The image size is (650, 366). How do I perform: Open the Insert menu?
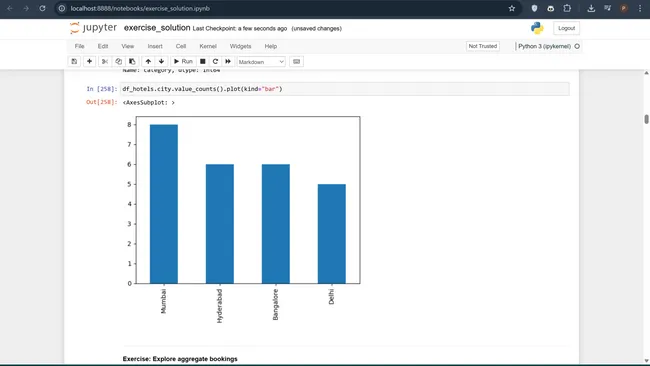(155, 46)
